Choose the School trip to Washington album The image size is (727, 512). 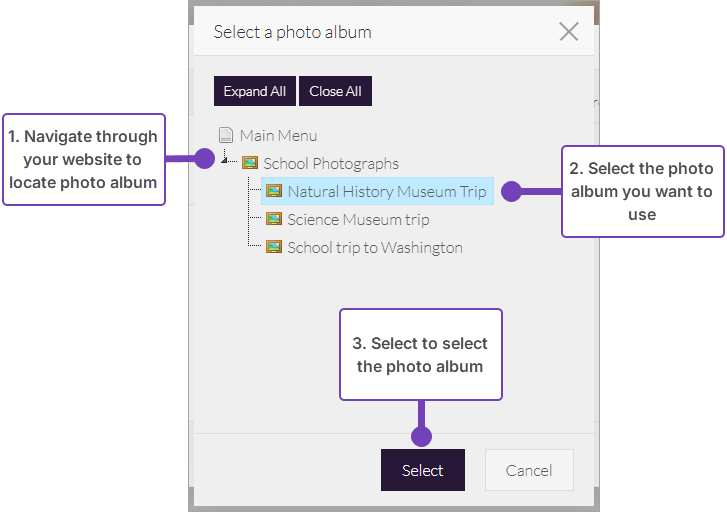click(375, 247)
